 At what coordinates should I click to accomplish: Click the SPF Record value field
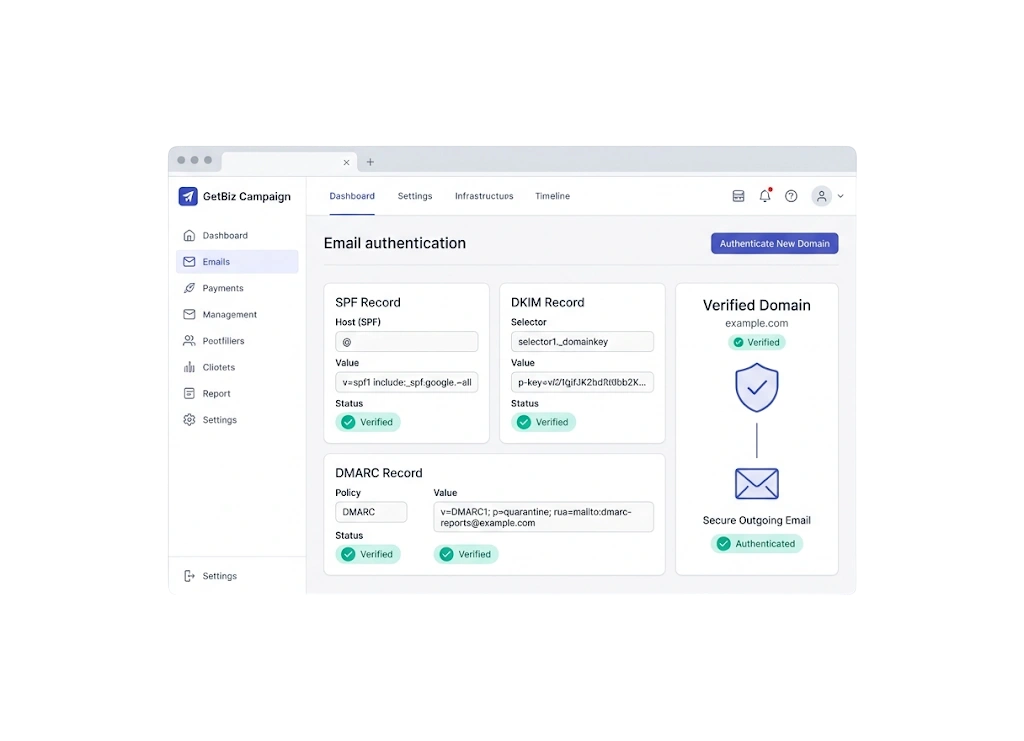[406, 383]
